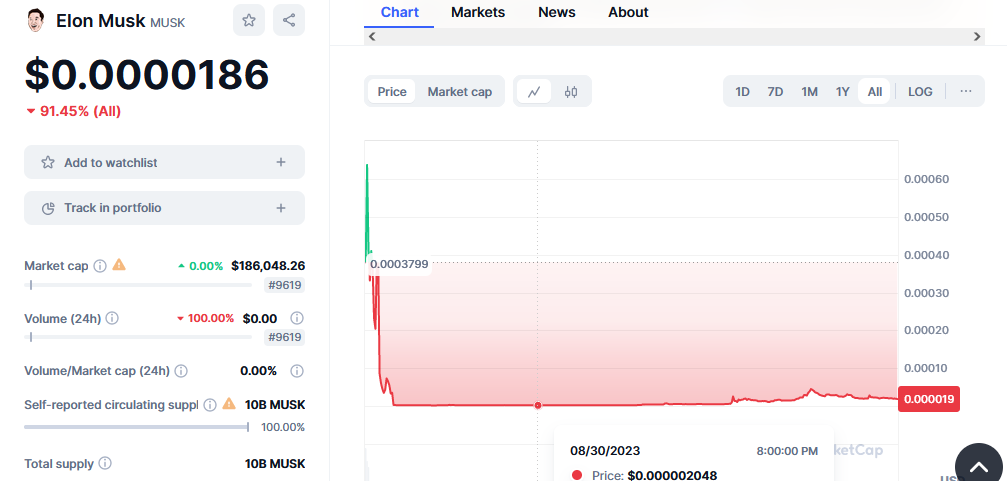Click Total supply info icon
Image resolution: width=1007 pixels, height=481 pixels.
coord(105,463)
